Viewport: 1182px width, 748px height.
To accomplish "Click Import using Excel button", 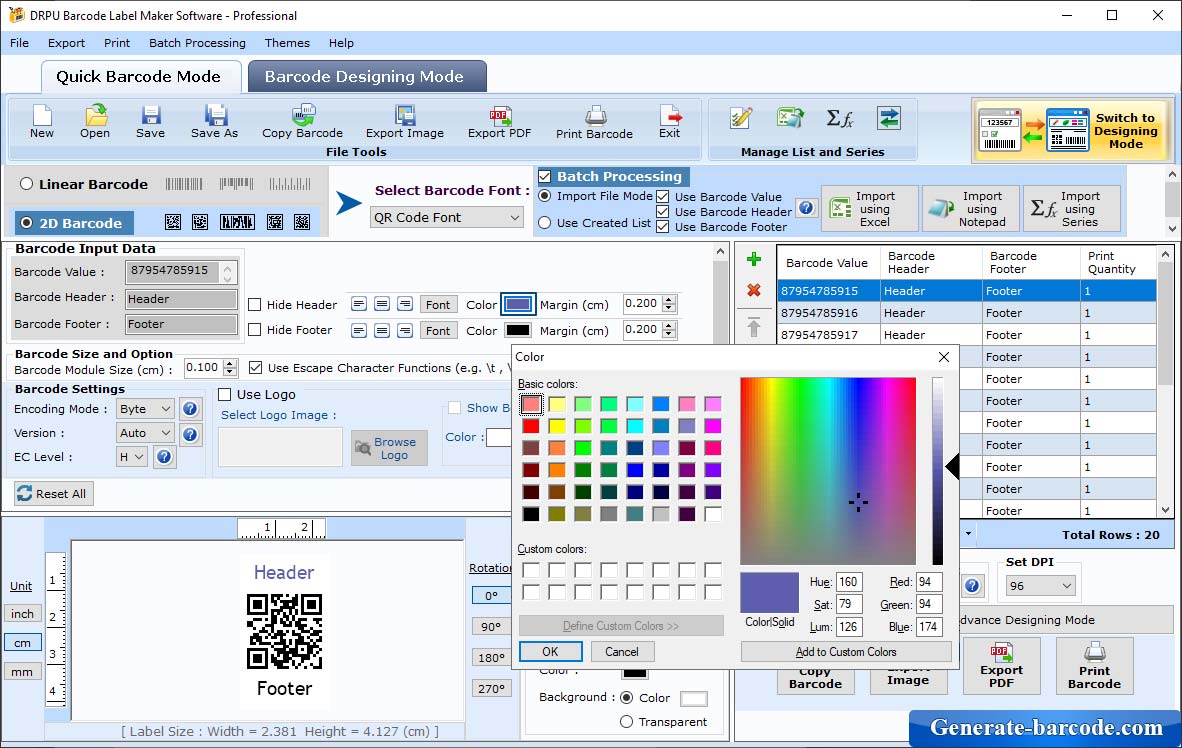I will click(x=871, y=209).
